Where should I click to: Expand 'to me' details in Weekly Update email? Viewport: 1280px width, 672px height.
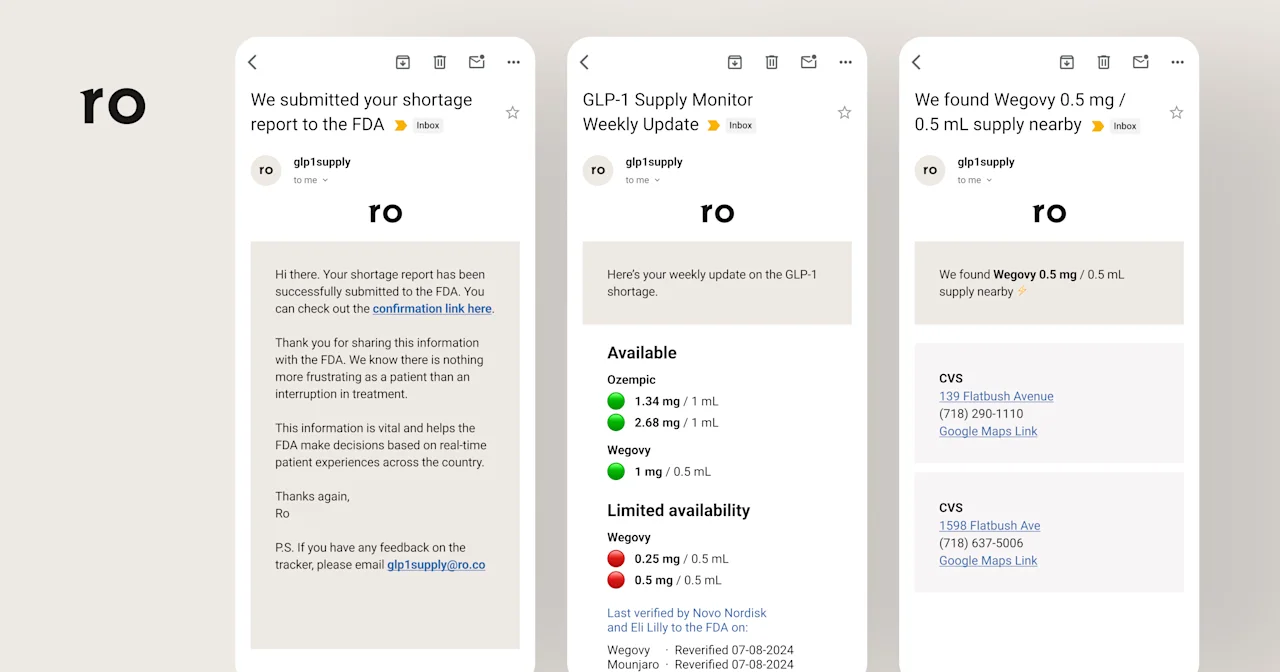[657, 181]
